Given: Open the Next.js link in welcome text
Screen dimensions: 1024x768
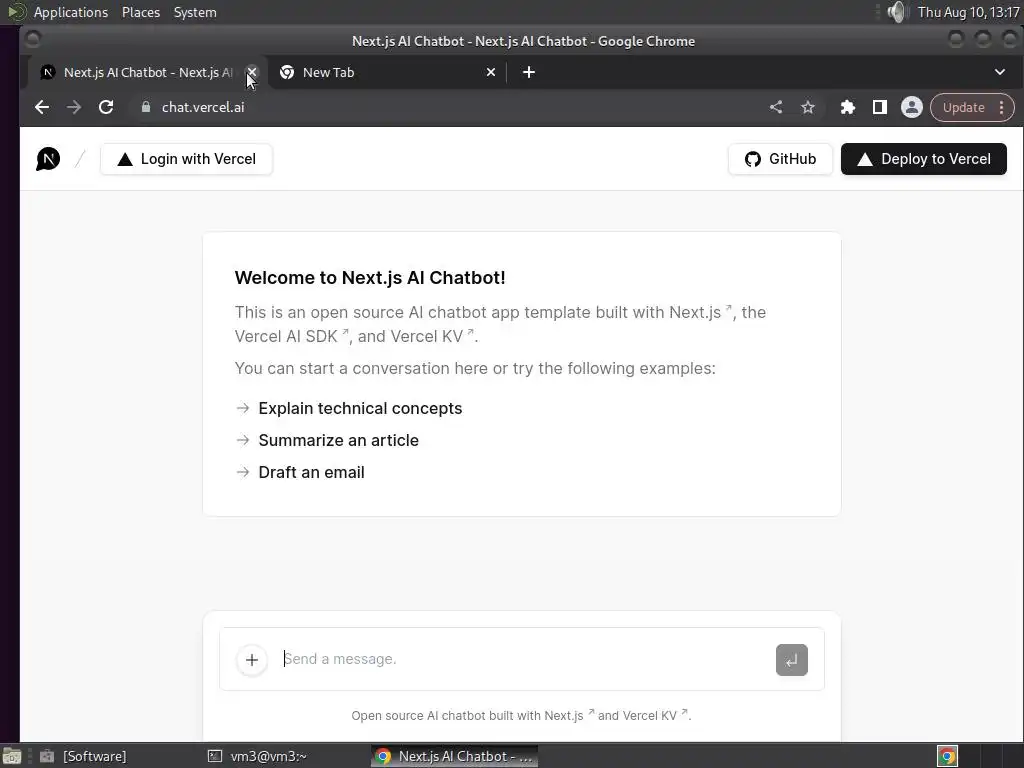Looking at the screenshot, I should 700,312.
